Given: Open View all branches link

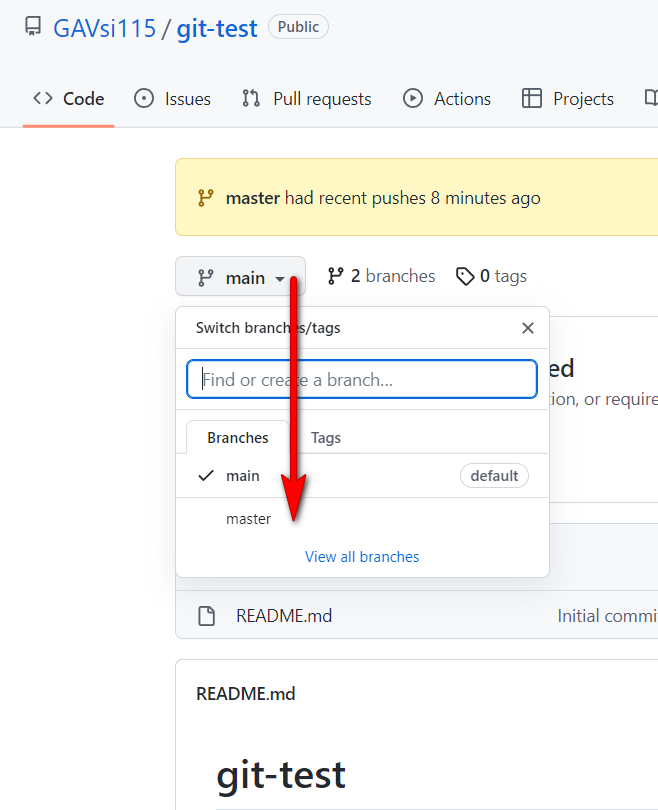Looking at the screenshot, I should pyautogui.click(x=362, y=557).
